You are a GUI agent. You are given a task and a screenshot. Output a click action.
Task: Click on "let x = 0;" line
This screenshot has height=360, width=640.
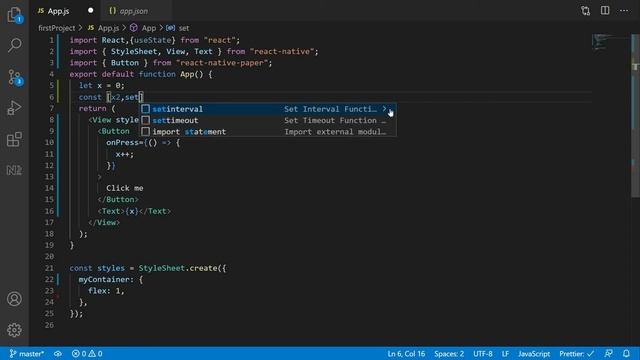tap(102, 86)
